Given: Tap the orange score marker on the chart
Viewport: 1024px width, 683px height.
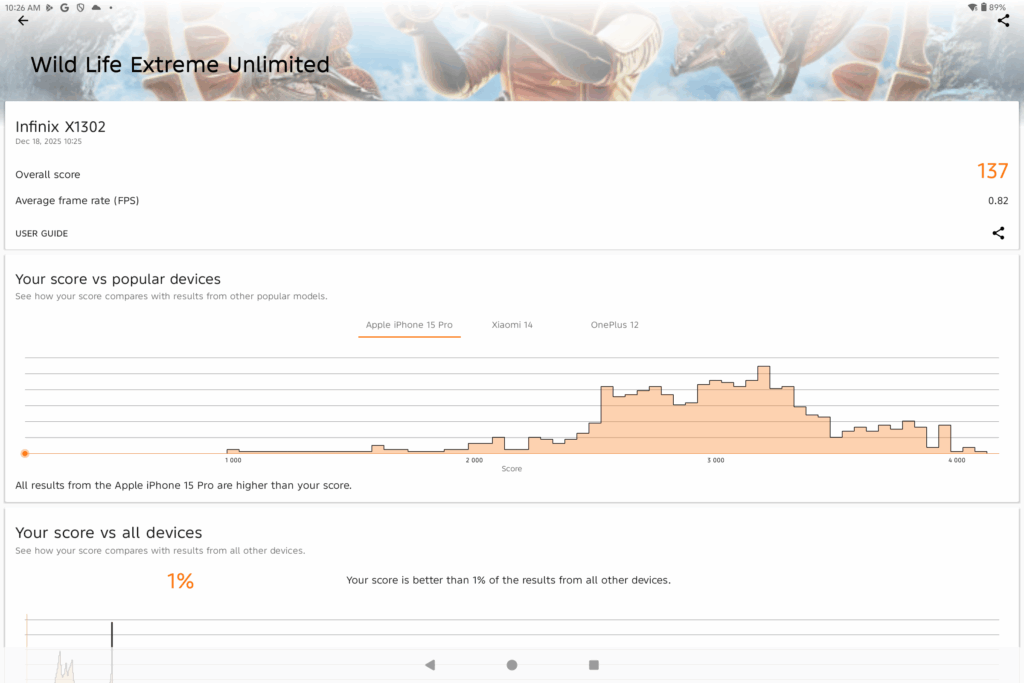Looking at the screenshot, I should click(25, 453).
